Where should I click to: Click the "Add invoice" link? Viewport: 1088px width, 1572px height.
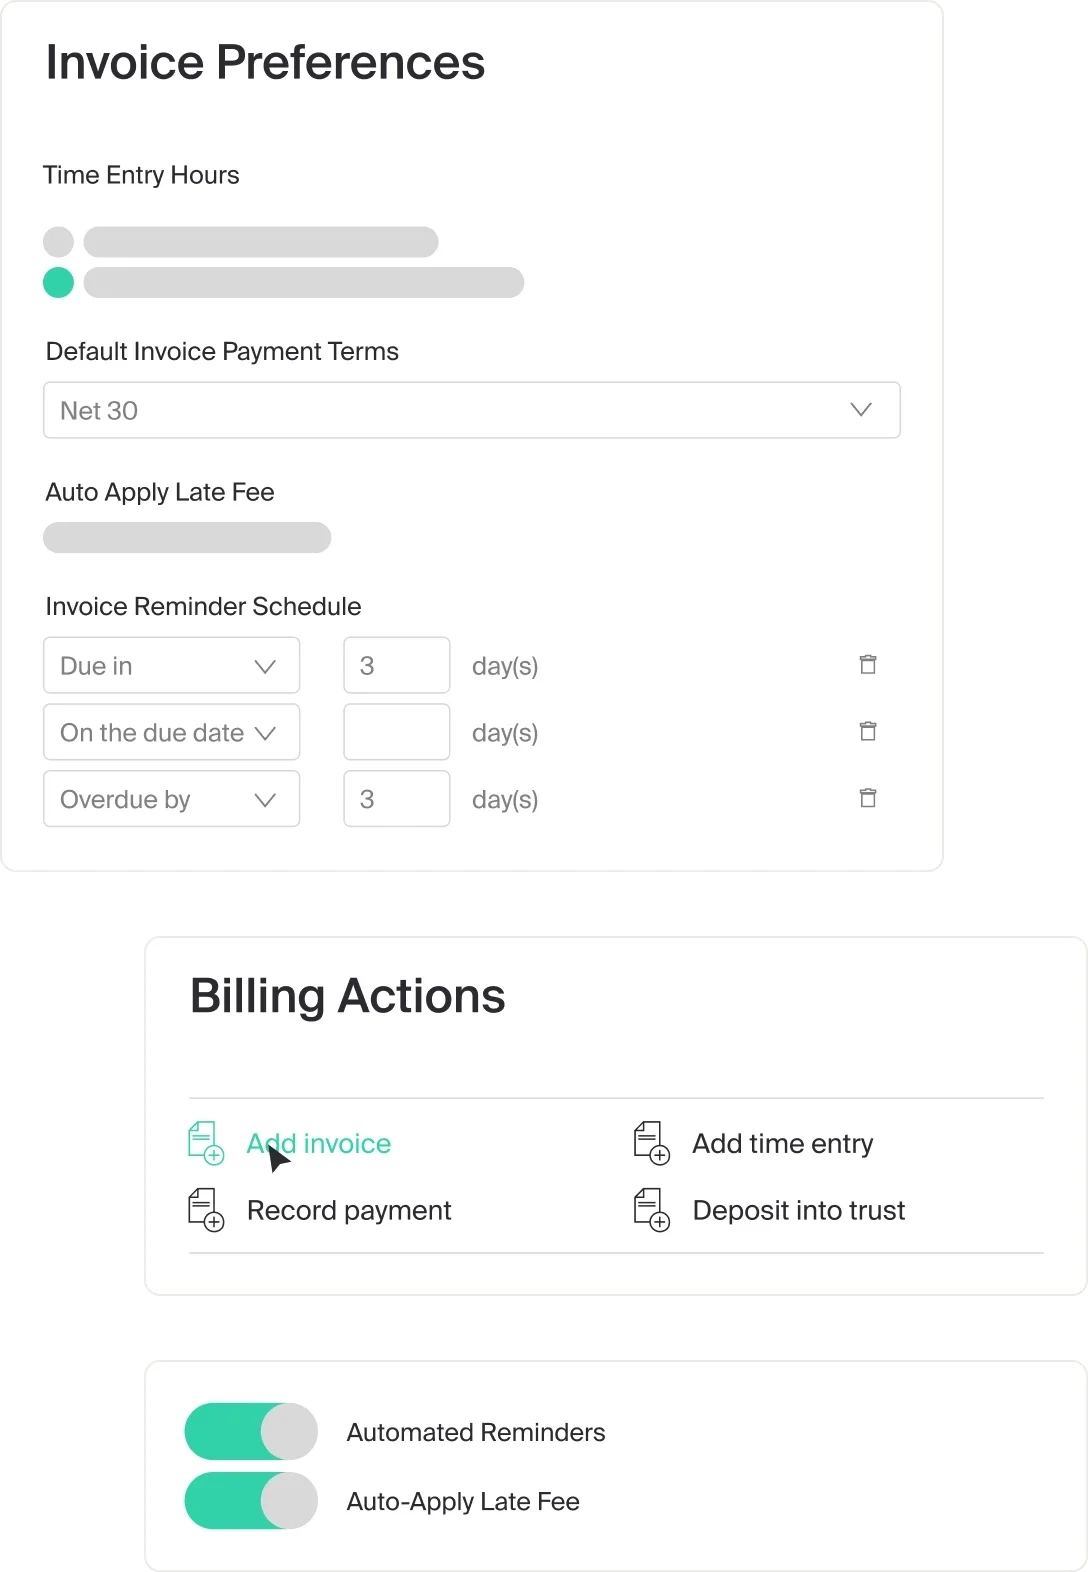pos(318,1143)
